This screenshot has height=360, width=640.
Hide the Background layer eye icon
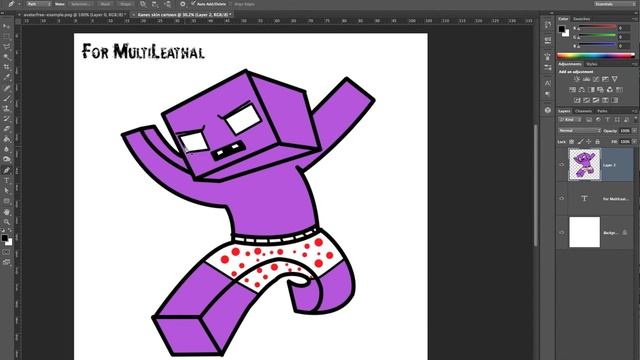pyautogui.click(x=562, y=232)
